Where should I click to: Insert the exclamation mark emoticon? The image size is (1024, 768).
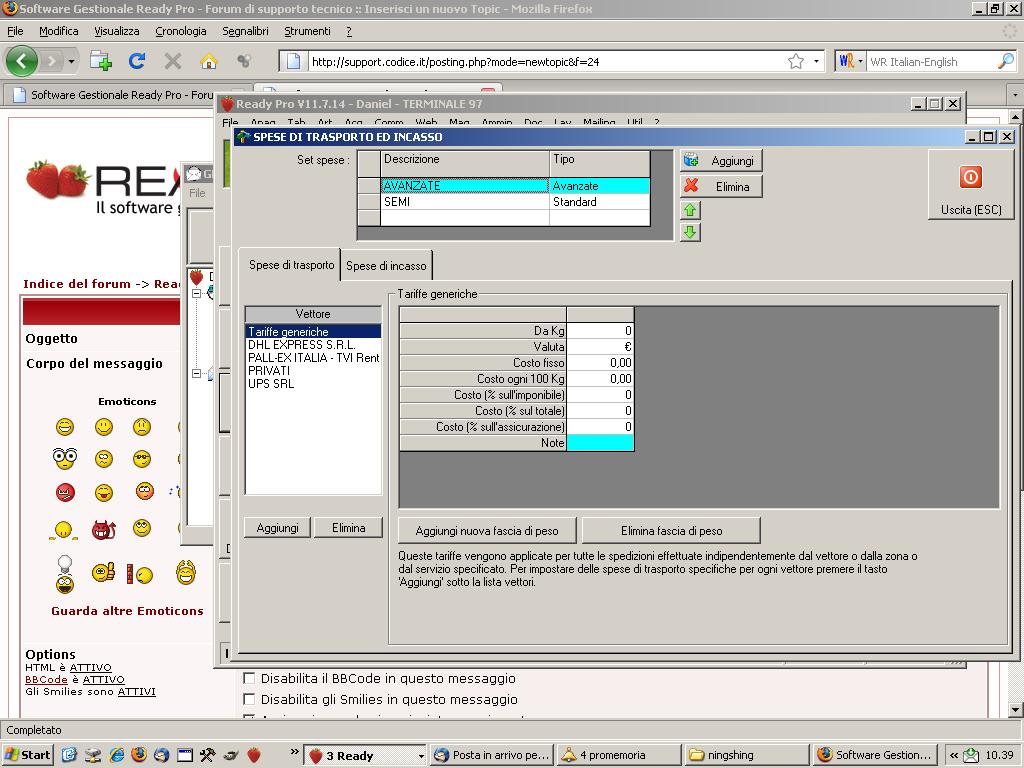[139, 574]
